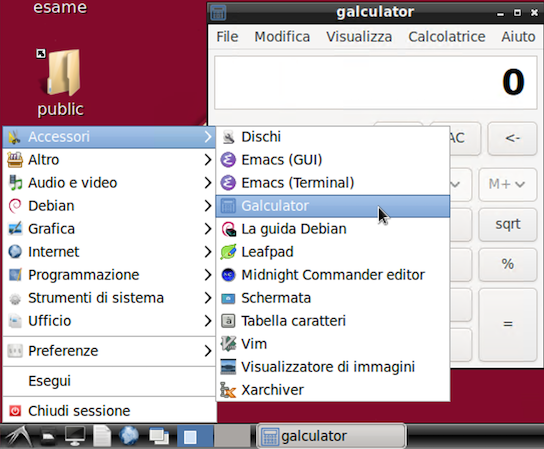
Task: Click the Galculator icon in submenu
Action: 228,206
